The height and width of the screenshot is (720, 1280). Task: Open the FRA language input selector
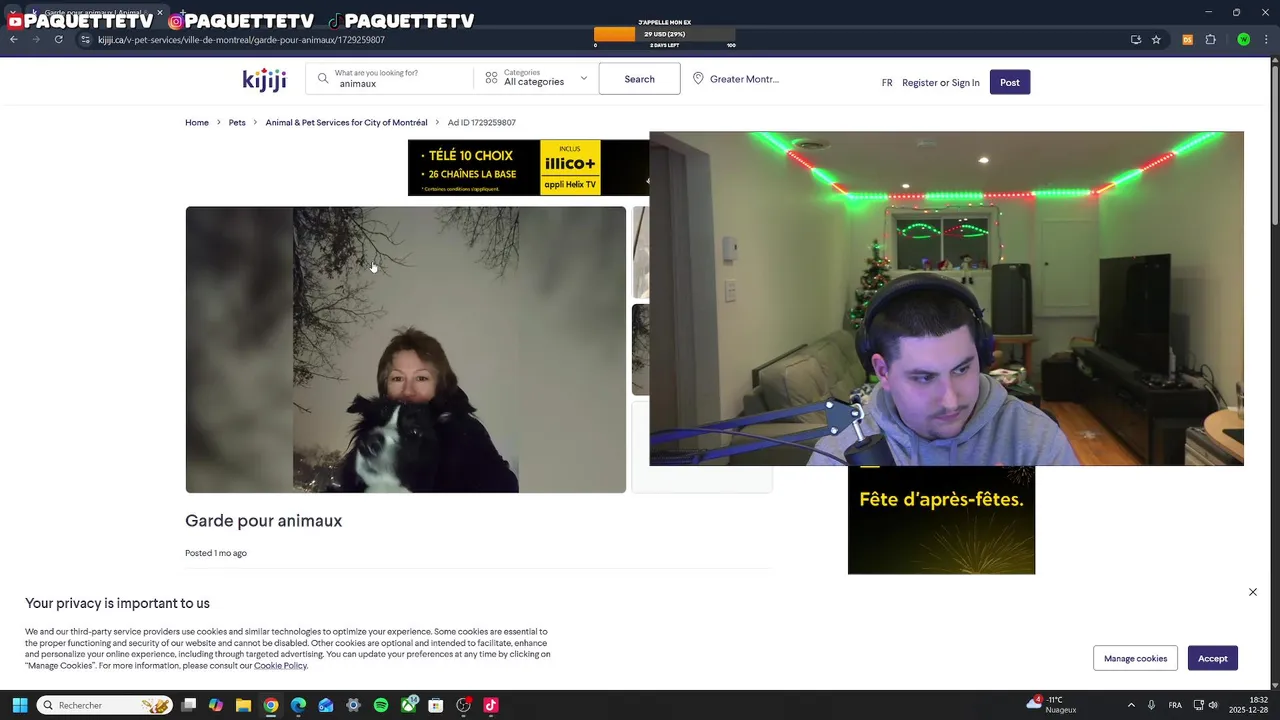(1175, 705)
